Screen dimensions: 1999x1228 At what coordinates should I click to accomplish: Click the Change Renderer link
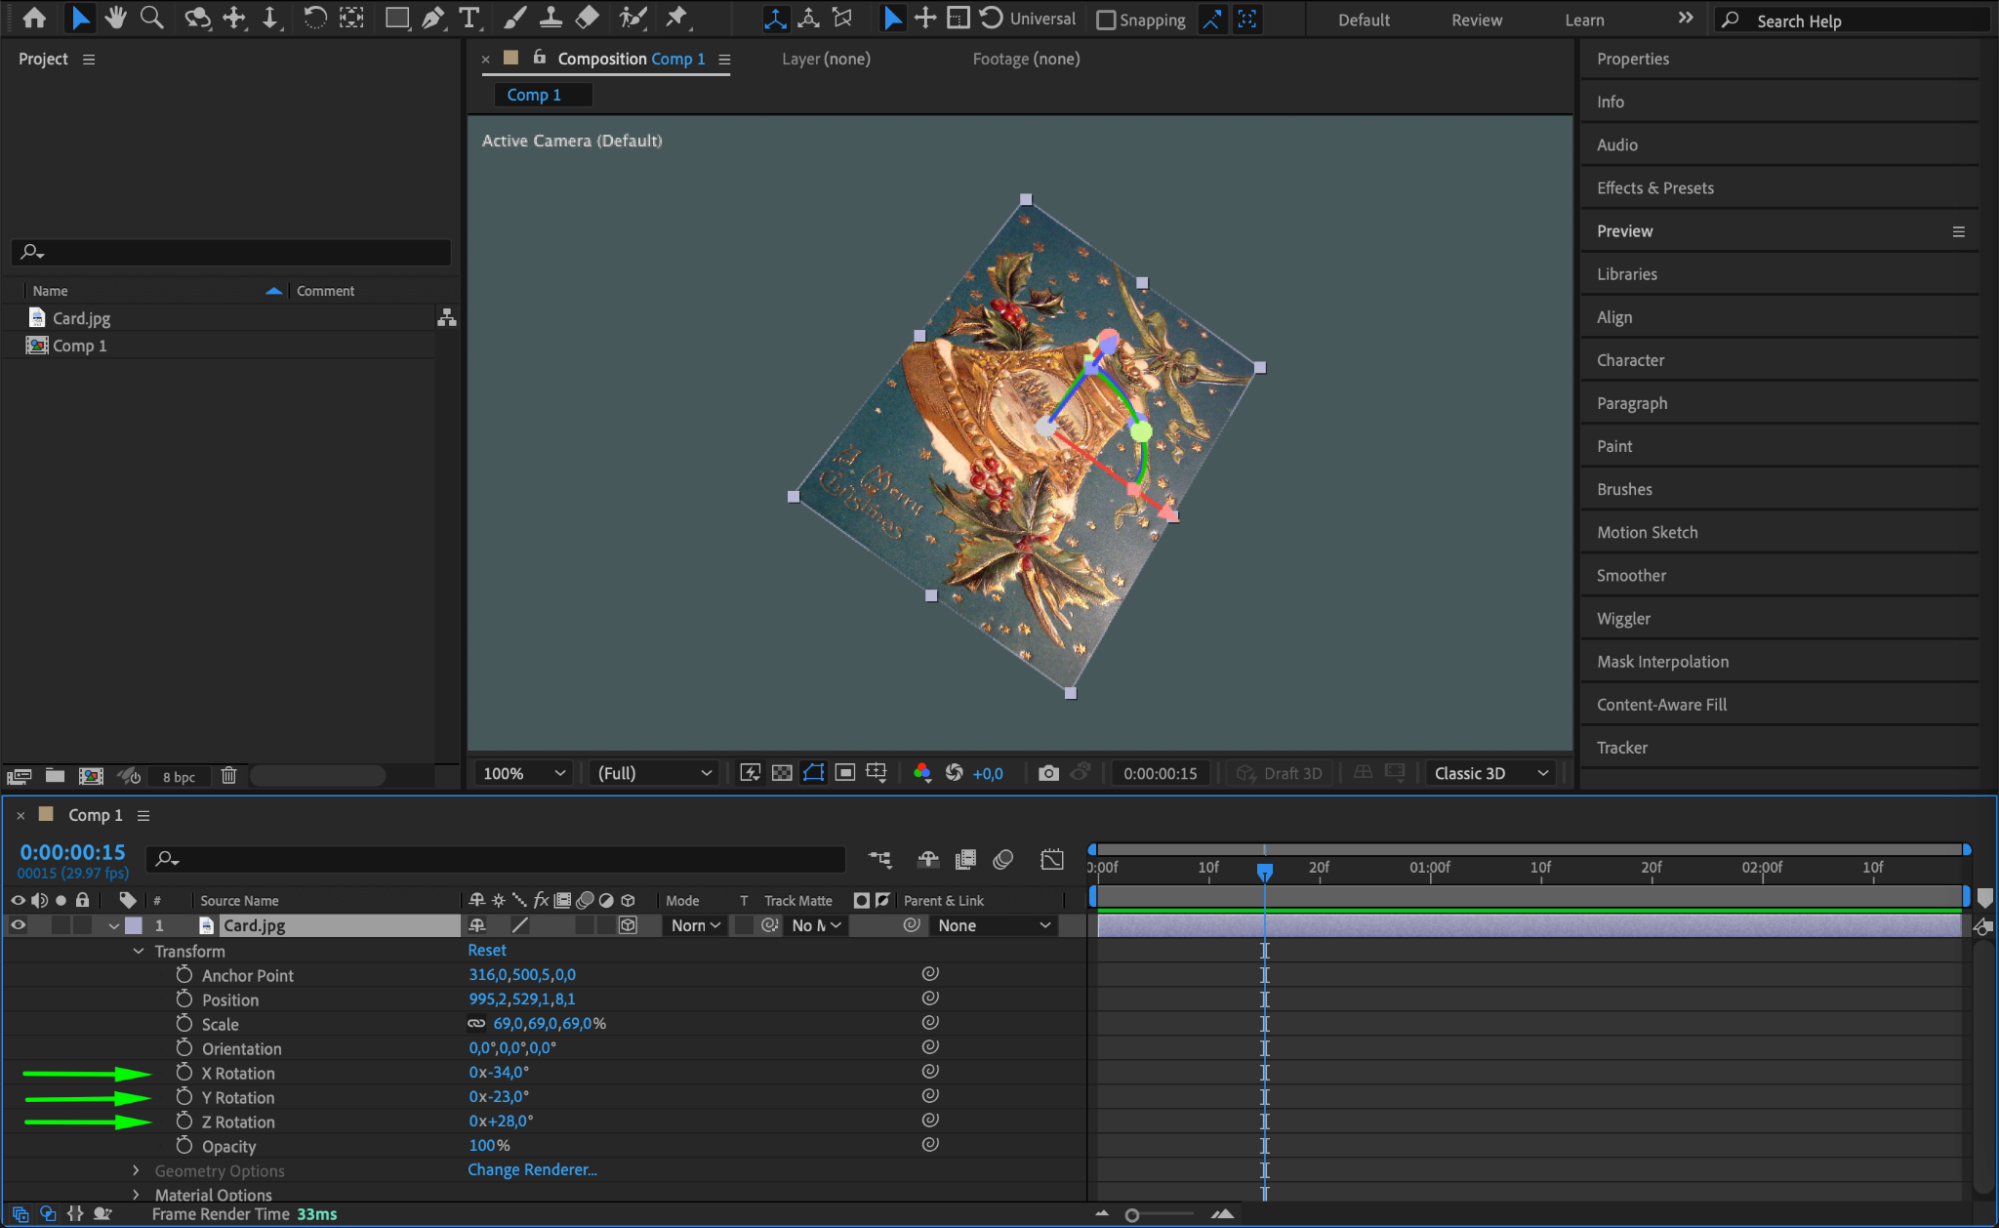click(x=532, y=1169)
